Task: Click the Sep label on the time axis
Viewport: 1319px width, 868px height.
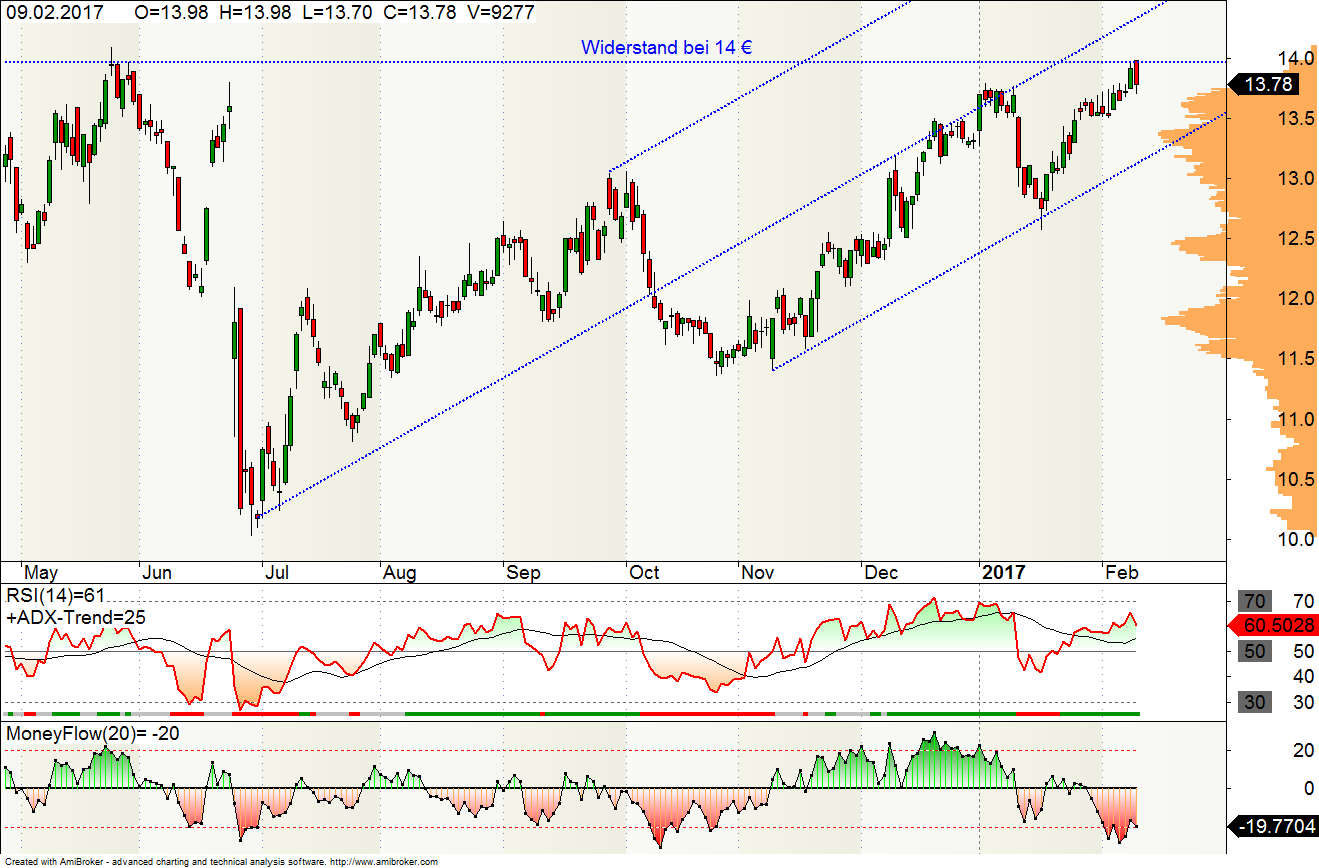Action: click(522, 573)
